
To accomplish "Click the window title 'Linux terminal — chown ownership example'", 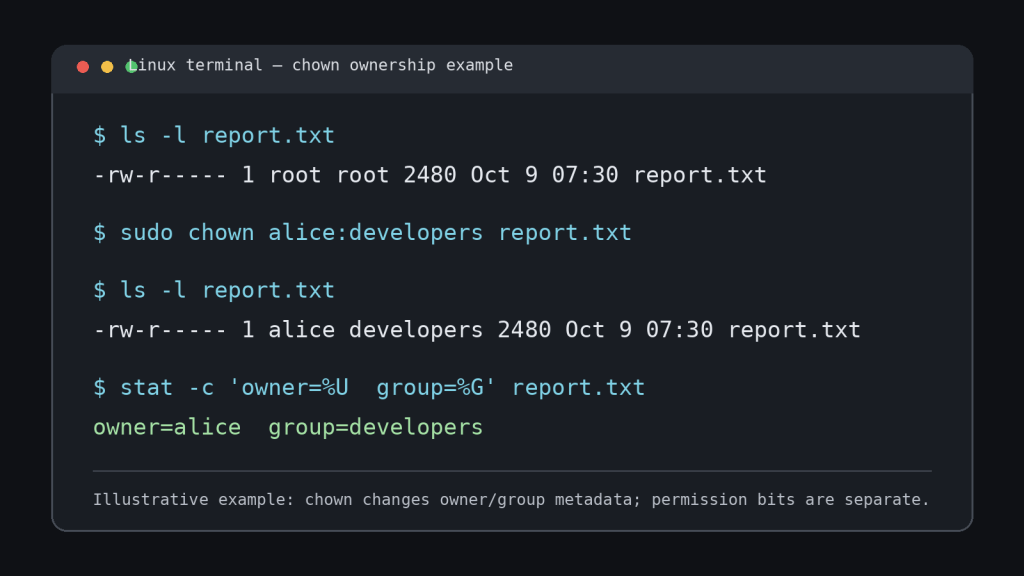I will [x=320, y=65].
